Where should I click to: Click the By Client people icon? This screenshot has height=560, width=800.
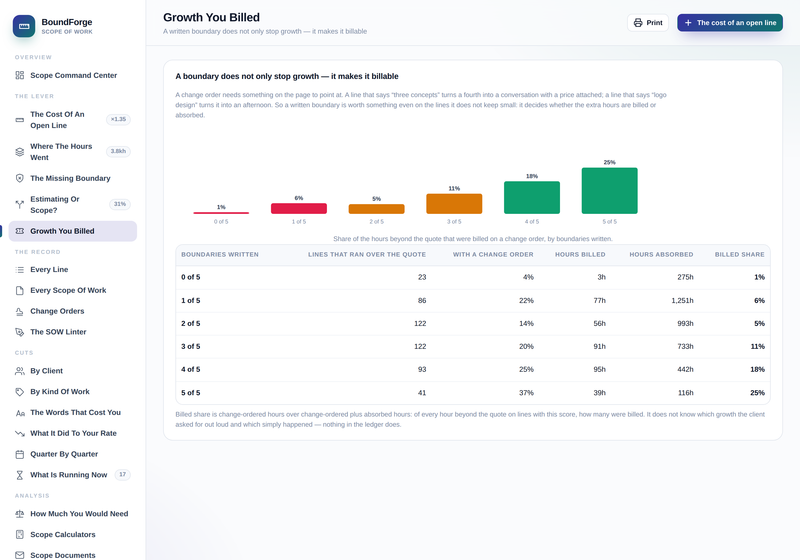point(19,371)
